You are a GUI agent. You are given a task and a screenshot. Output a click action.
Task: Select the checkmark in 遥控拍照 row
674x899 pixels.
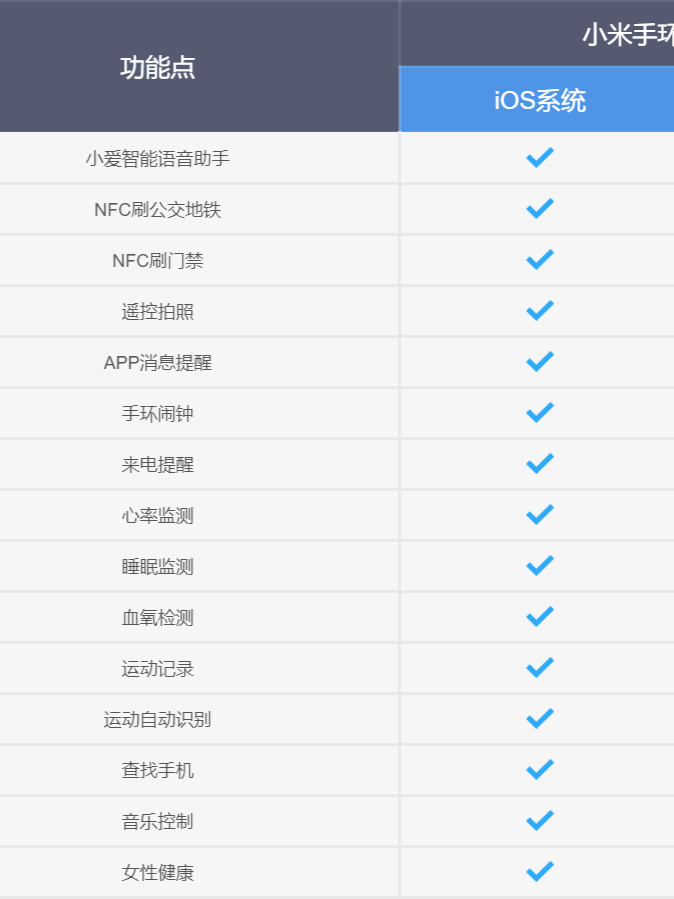point(539,311)
